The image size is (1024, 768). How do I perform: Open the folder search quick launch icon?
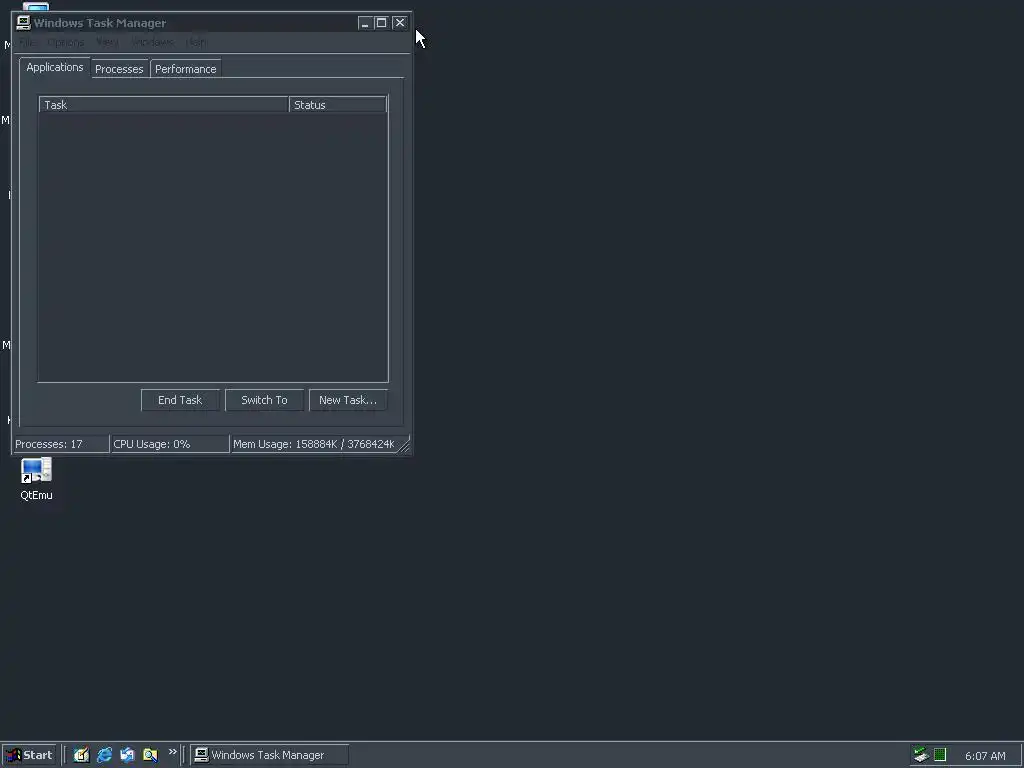[x=150, y=755]
